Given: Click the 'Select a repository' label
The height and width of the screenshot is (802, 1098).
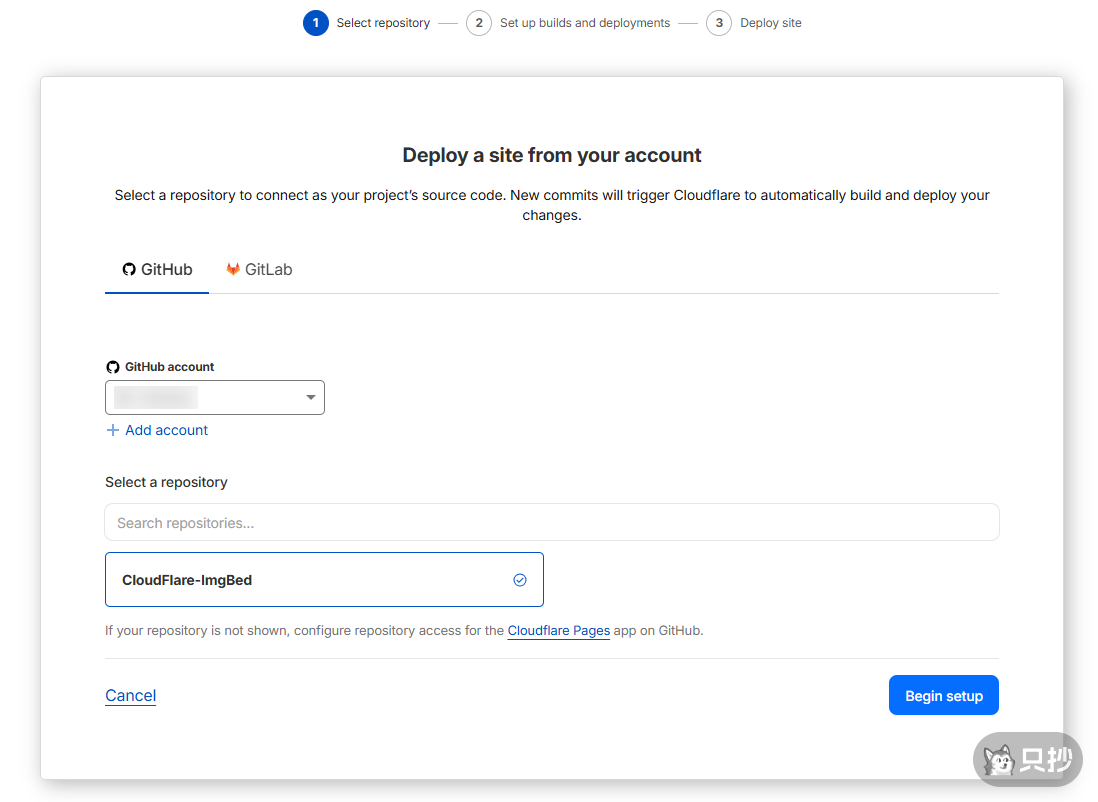Looking at the screenshot, I should 166,482.
